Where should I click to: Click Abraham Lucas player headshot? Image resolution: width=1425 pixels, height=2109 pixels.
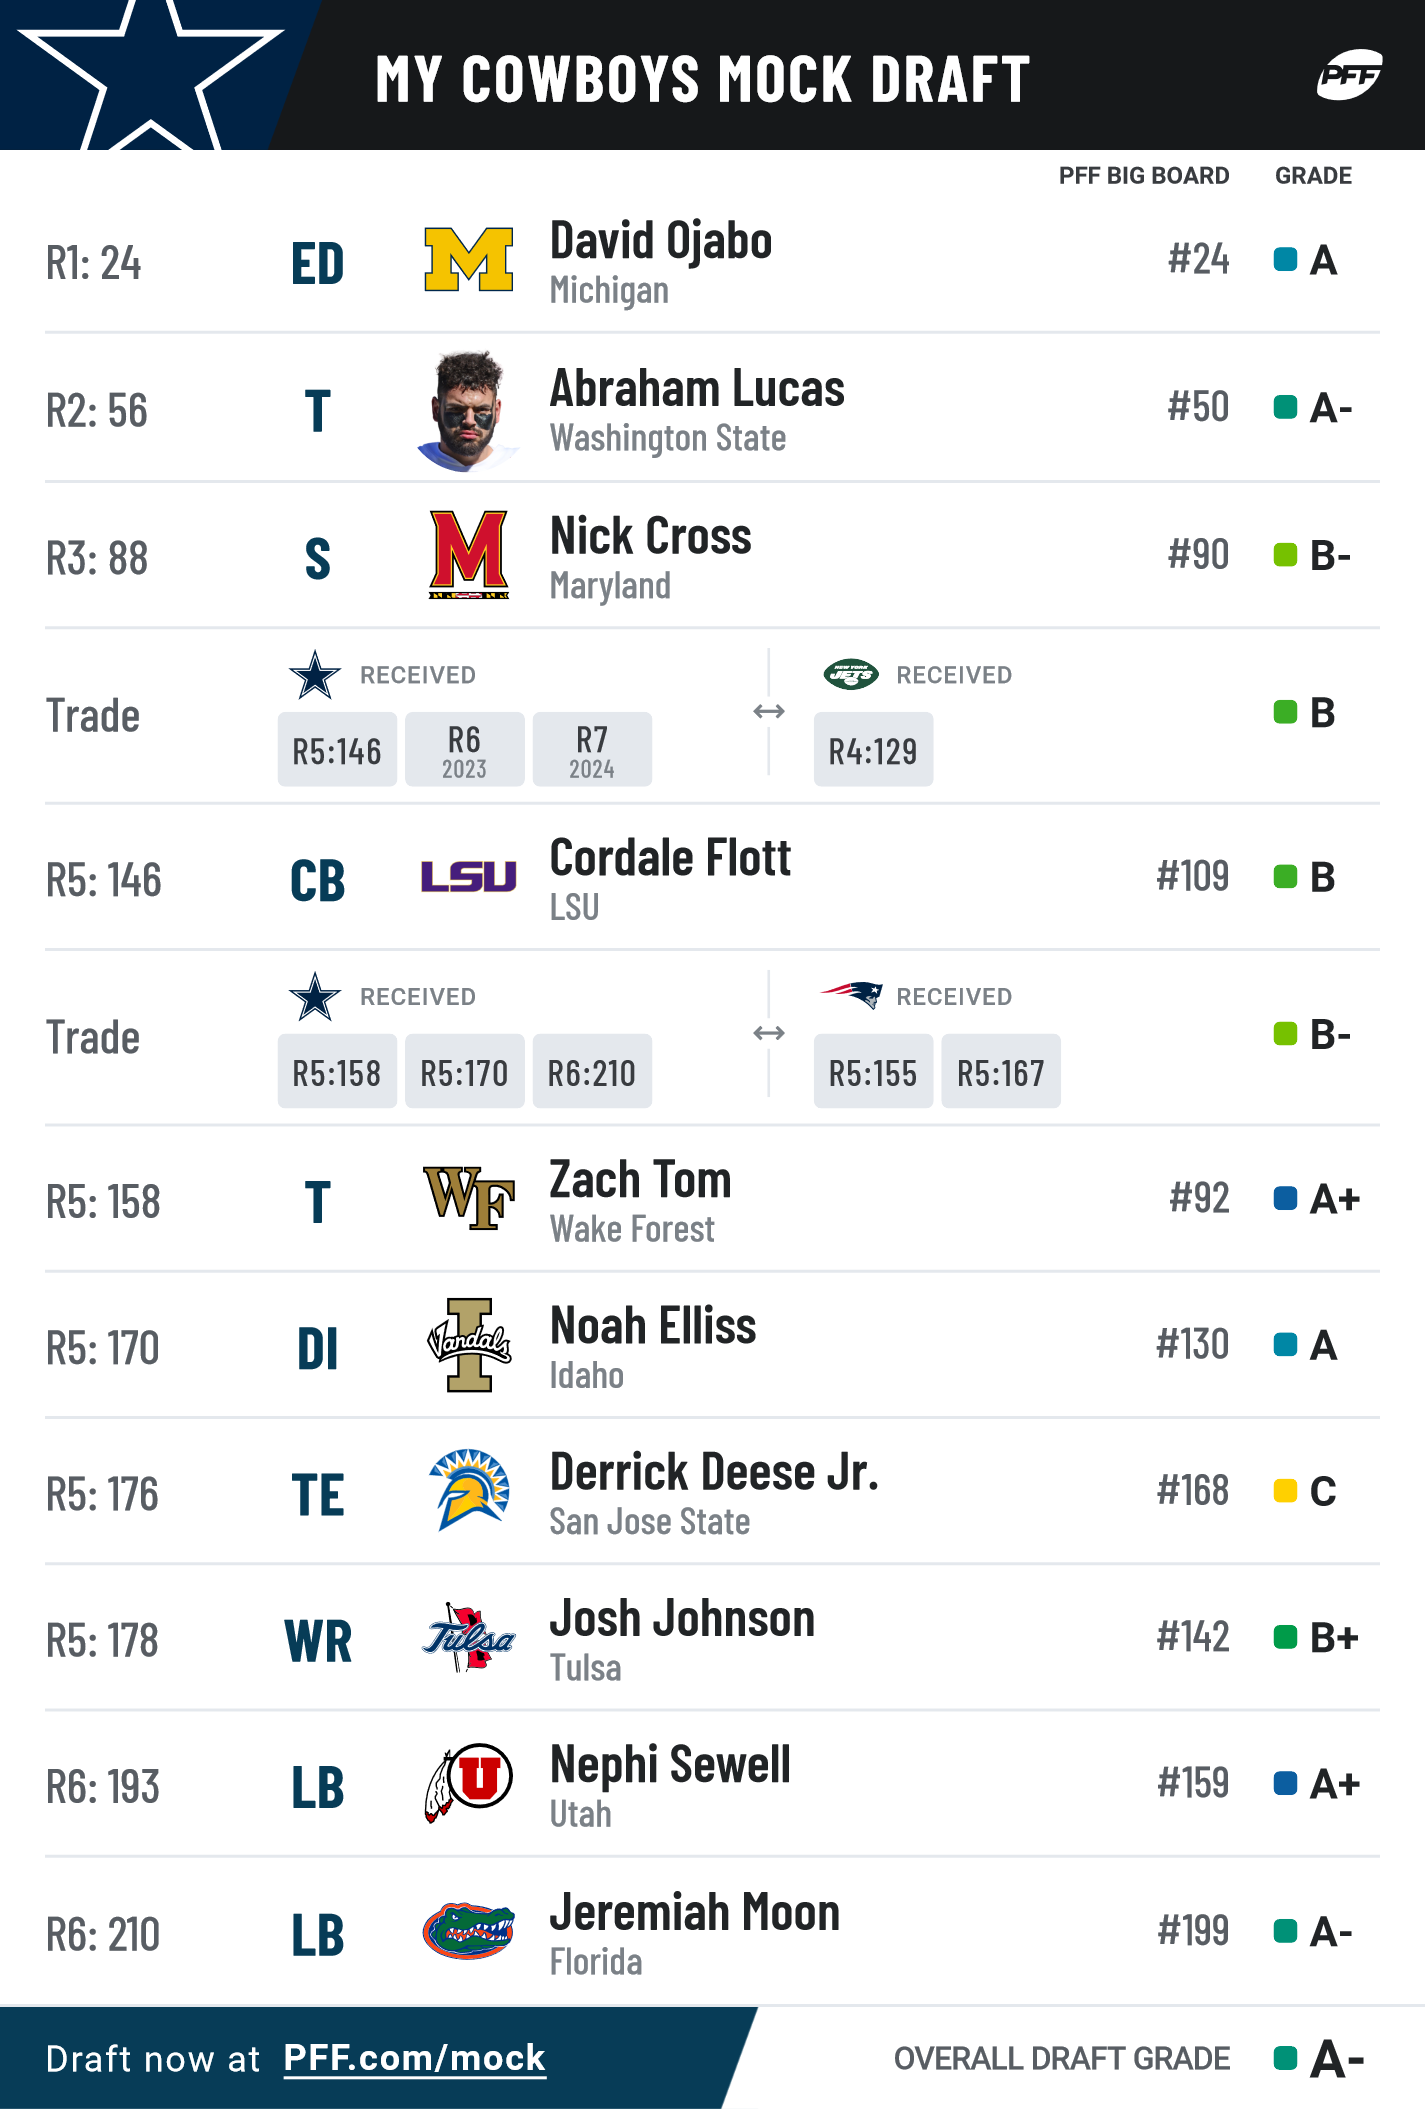pos(467,410)
